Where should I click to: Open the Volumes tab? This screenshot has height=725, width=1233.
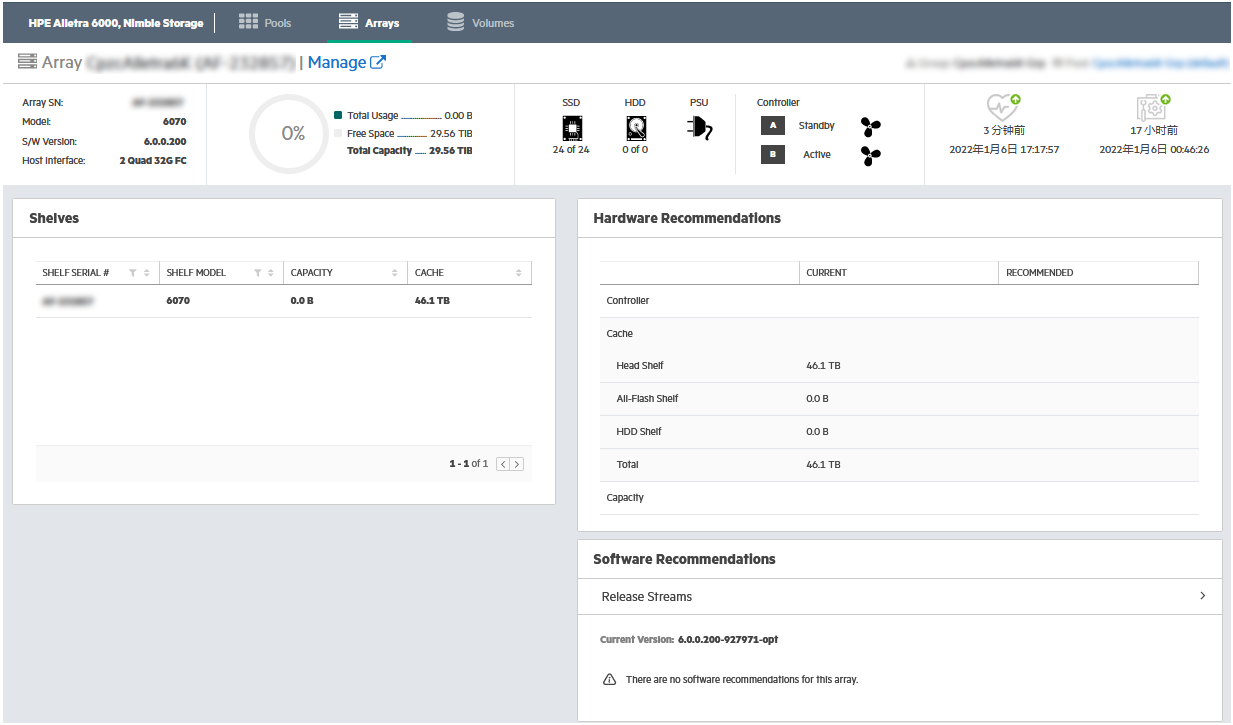(x=480, y=22)
